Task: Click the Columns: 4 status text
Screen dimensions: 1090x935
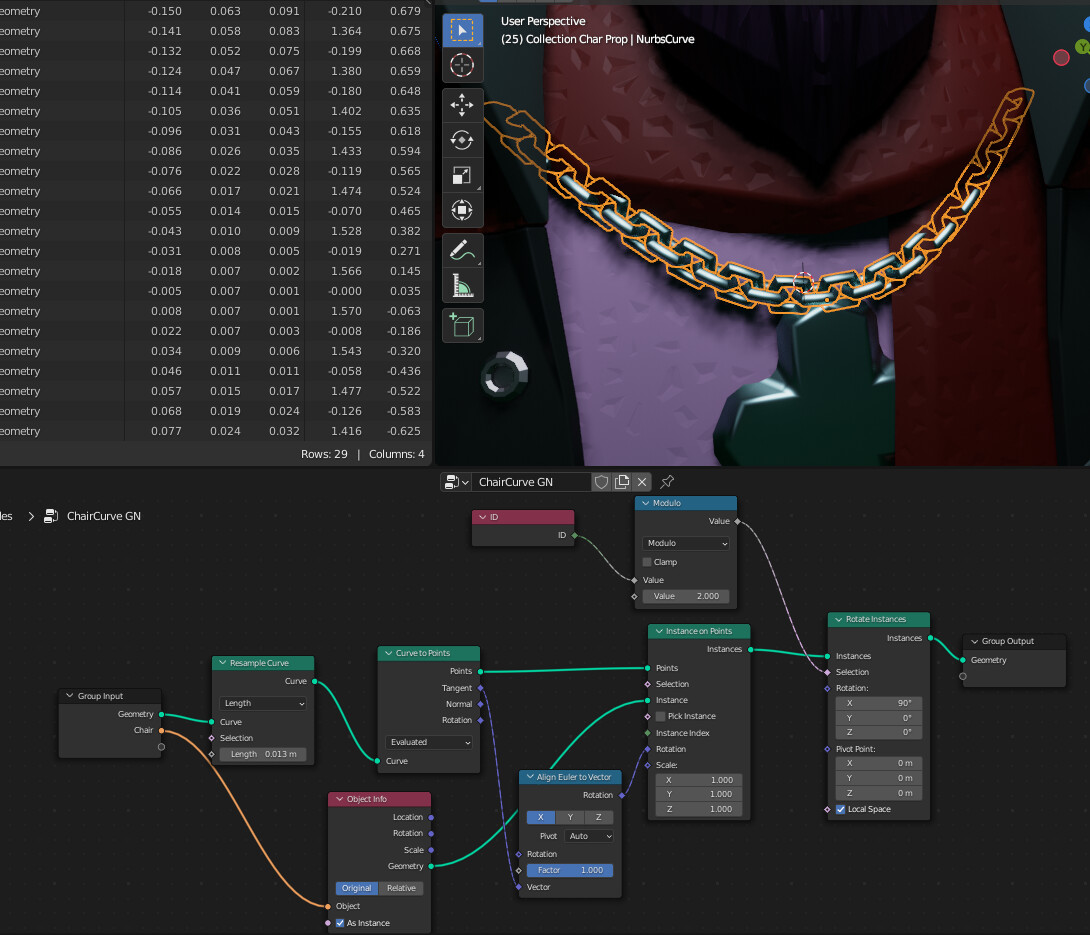Action: tap(396, 454)
